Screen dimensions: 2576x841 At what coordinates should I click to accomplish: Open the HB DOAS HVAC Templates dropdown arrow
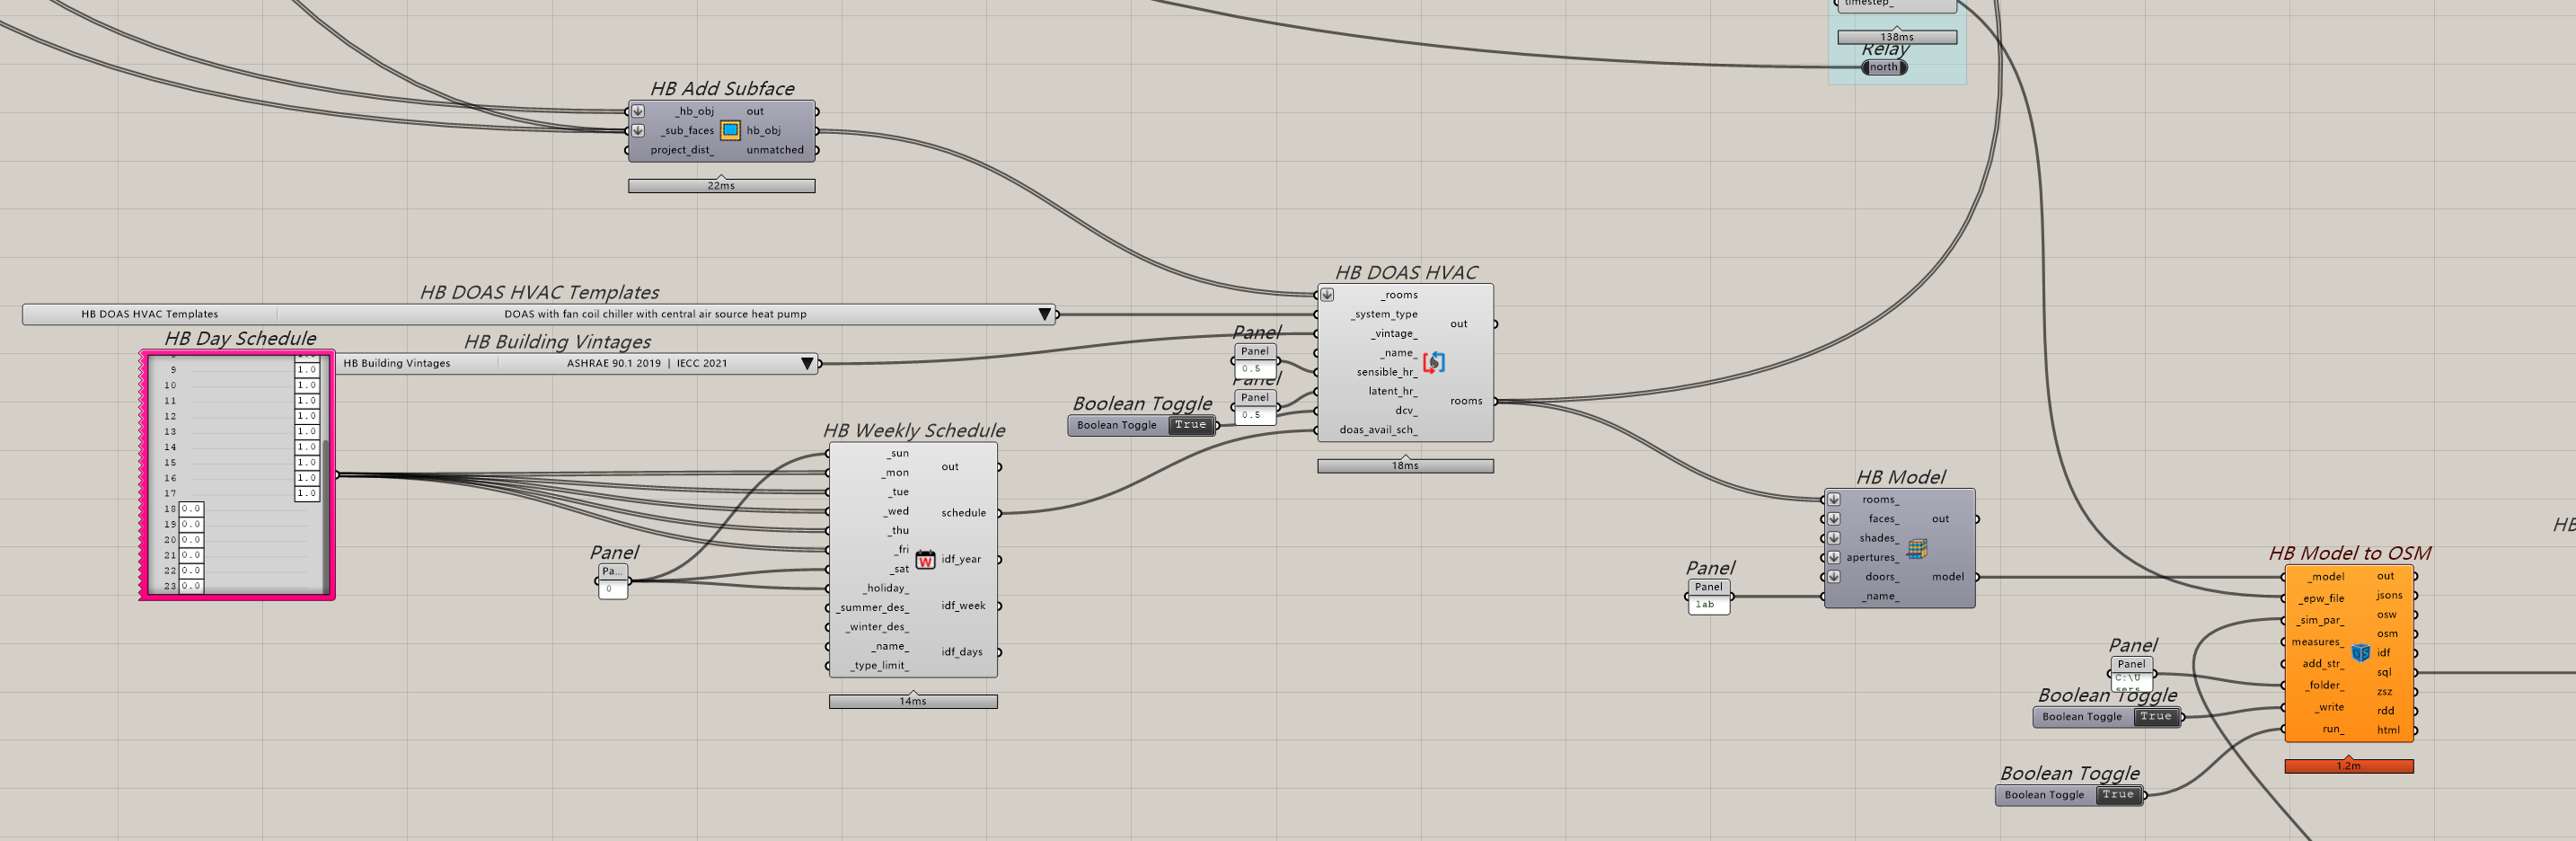click(1044, 314)
